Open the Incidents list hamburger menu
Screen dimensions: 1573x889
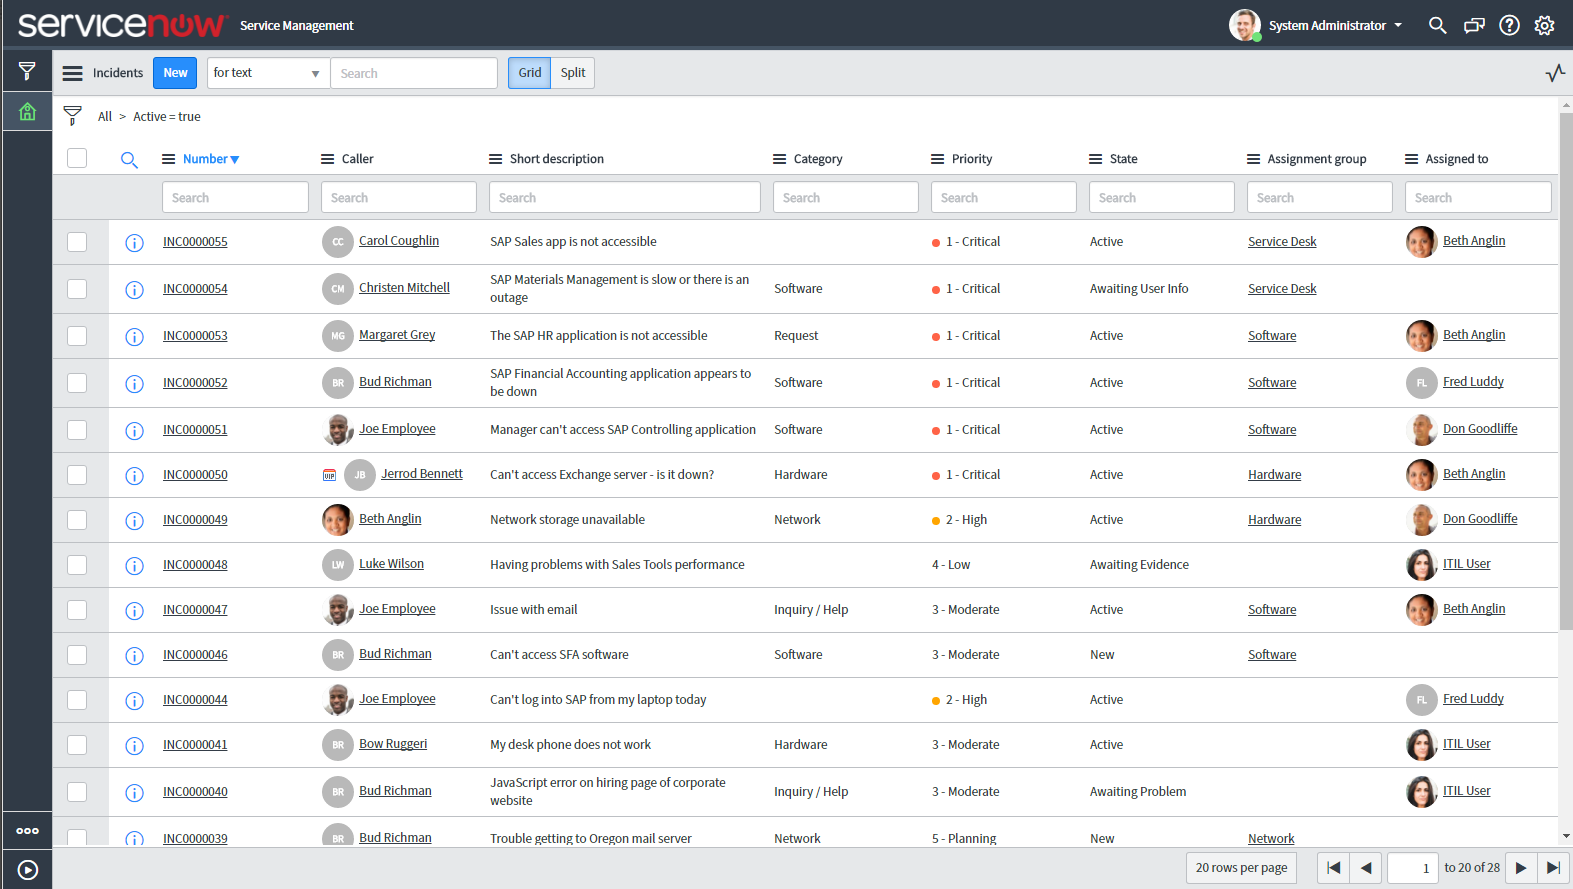pos(73,73)
